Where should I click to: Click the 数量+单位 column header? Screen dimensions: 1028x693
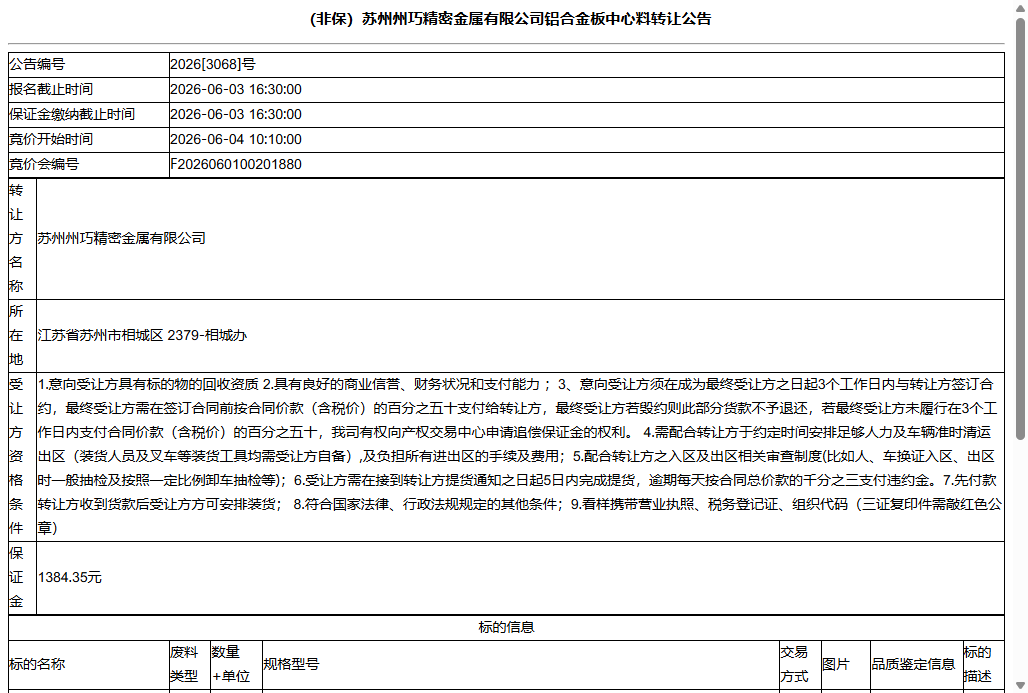[x=236, y=665]
